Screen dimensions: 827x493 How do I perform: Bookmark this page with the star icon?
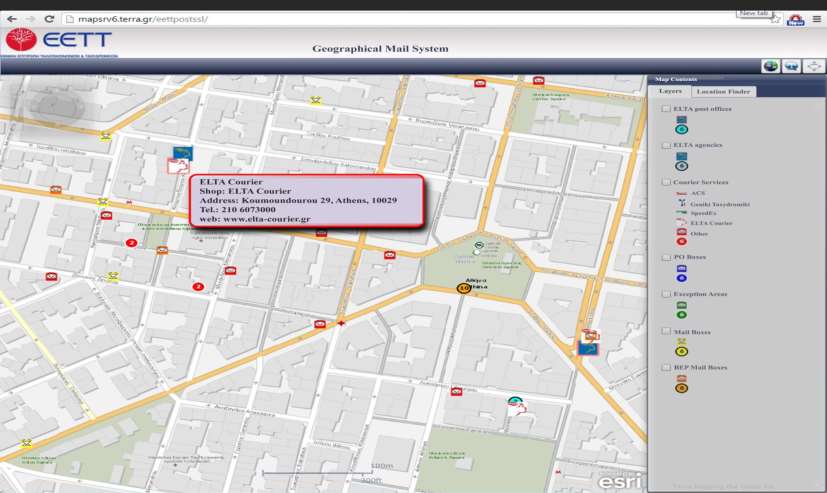point(775,20)
